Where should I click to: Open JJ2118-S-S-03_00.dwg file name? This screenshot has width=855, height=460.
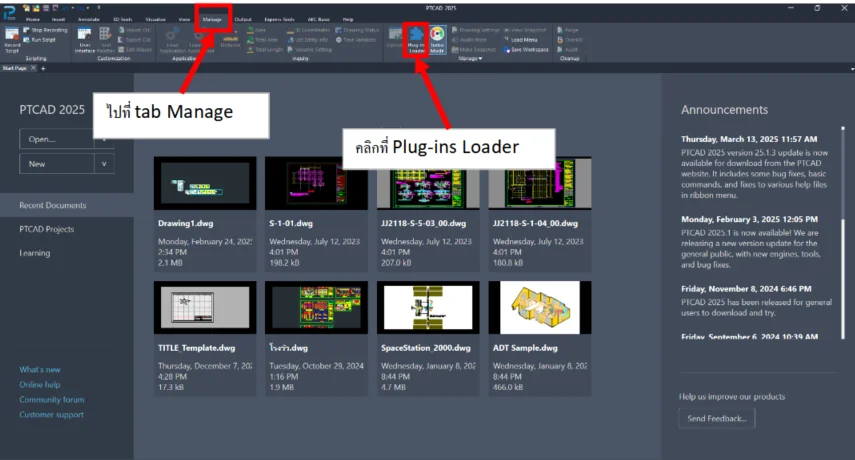click(x=424, y=223)
